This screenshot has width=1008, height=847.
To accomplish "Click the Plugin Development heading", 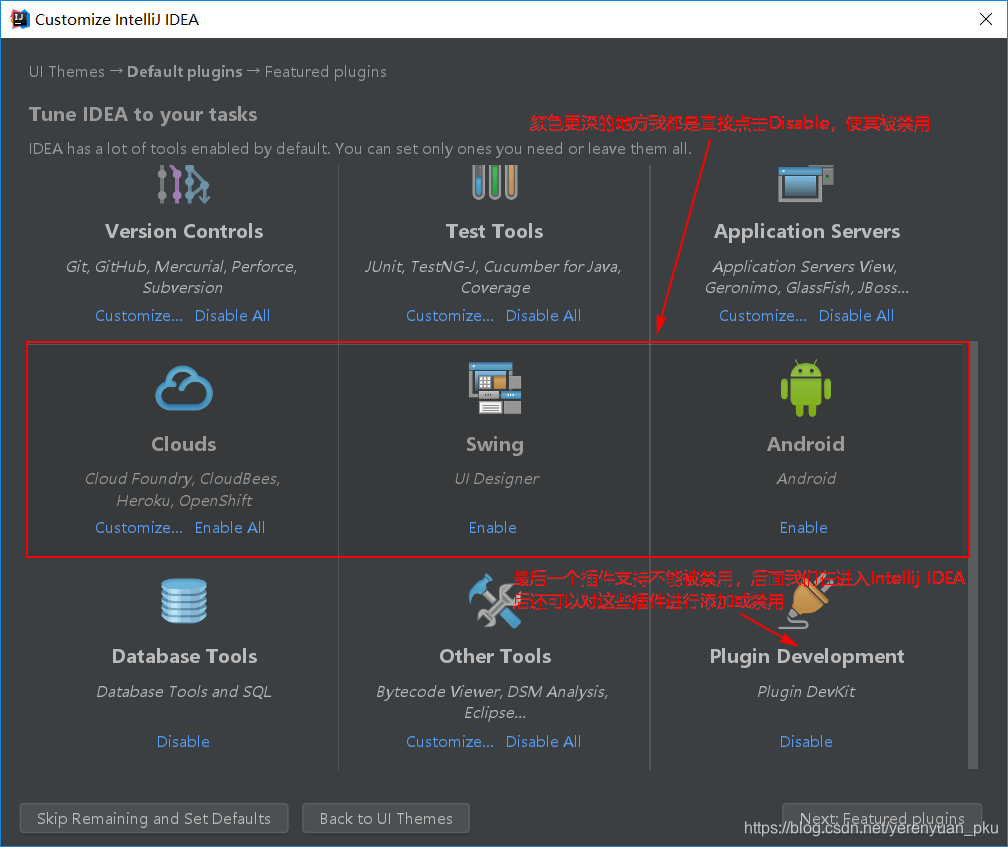I will 807,656.
